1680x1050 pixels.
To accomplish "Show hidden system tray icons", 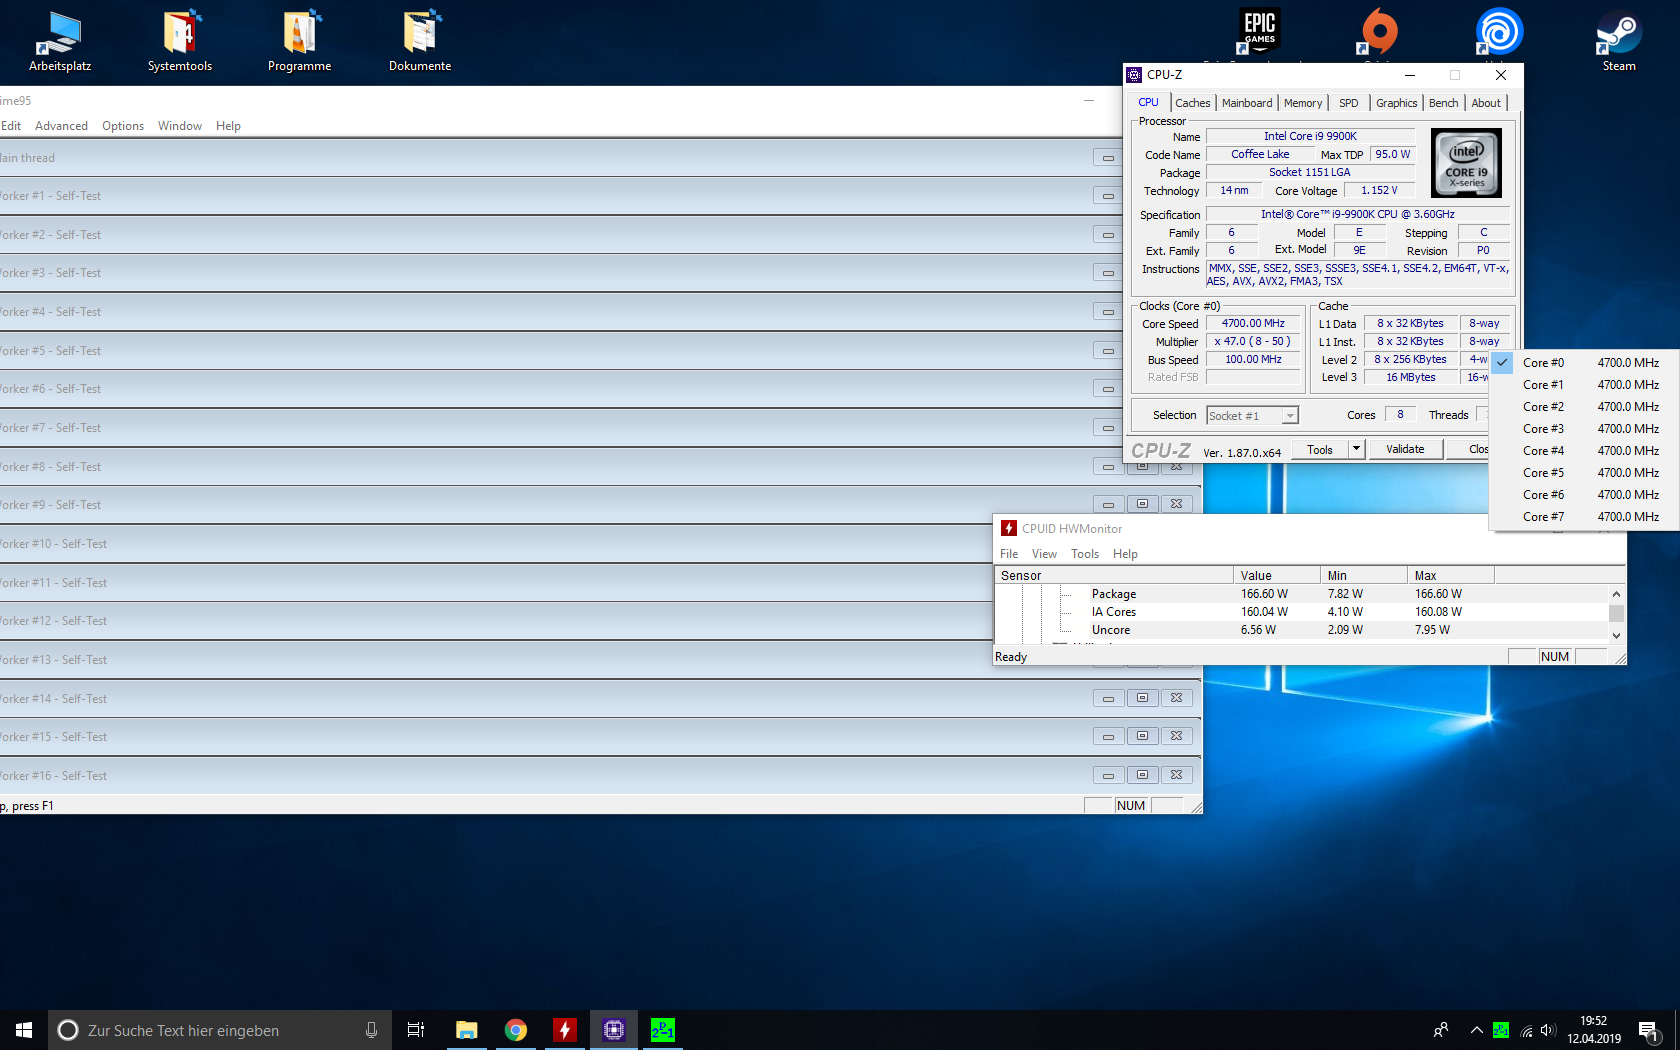I will (1476, 1030).
